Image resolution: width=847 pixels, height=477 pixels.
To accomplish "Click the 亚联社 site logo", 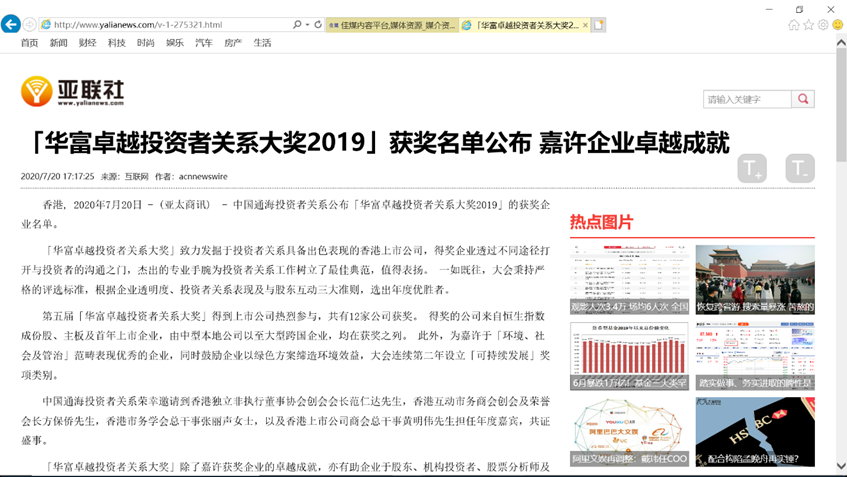I will coord(72,91).
